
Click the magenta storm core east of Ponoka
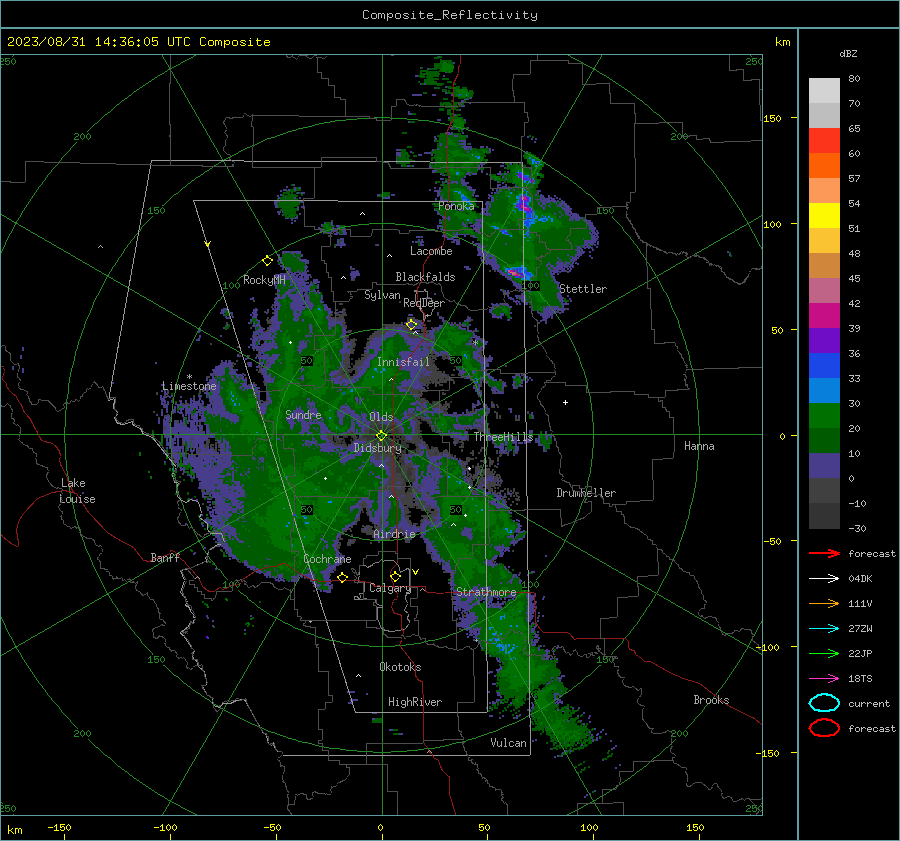coord(525,203)
